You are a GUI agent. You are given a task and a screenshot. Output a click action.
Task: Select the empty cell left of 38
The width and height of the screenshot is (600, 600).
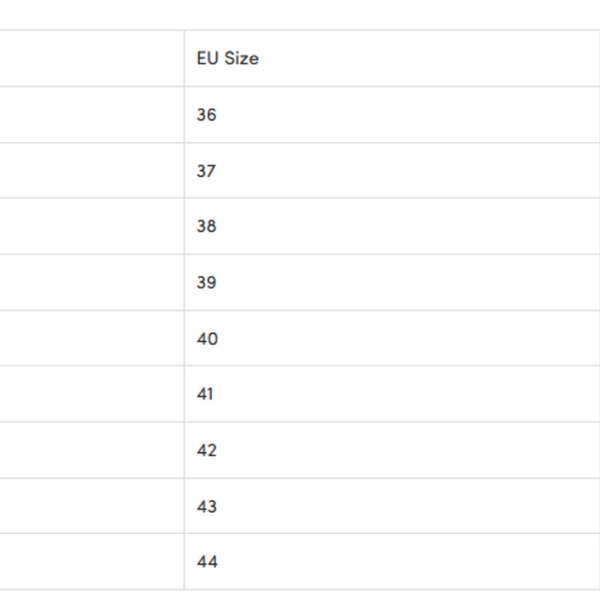tap(92, 227)
